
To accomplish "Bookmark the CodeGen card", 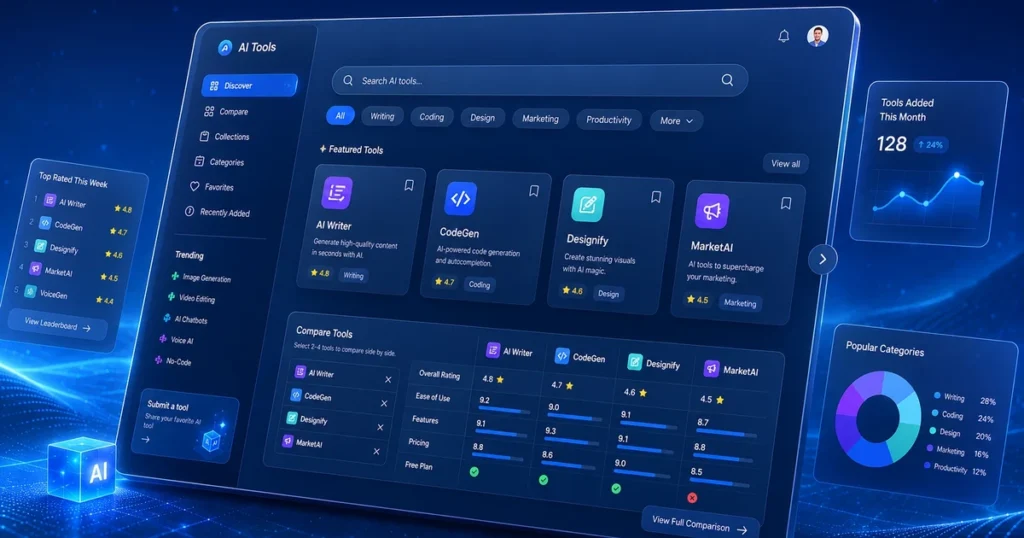I will pyautogui.click(x=534, y=191).
